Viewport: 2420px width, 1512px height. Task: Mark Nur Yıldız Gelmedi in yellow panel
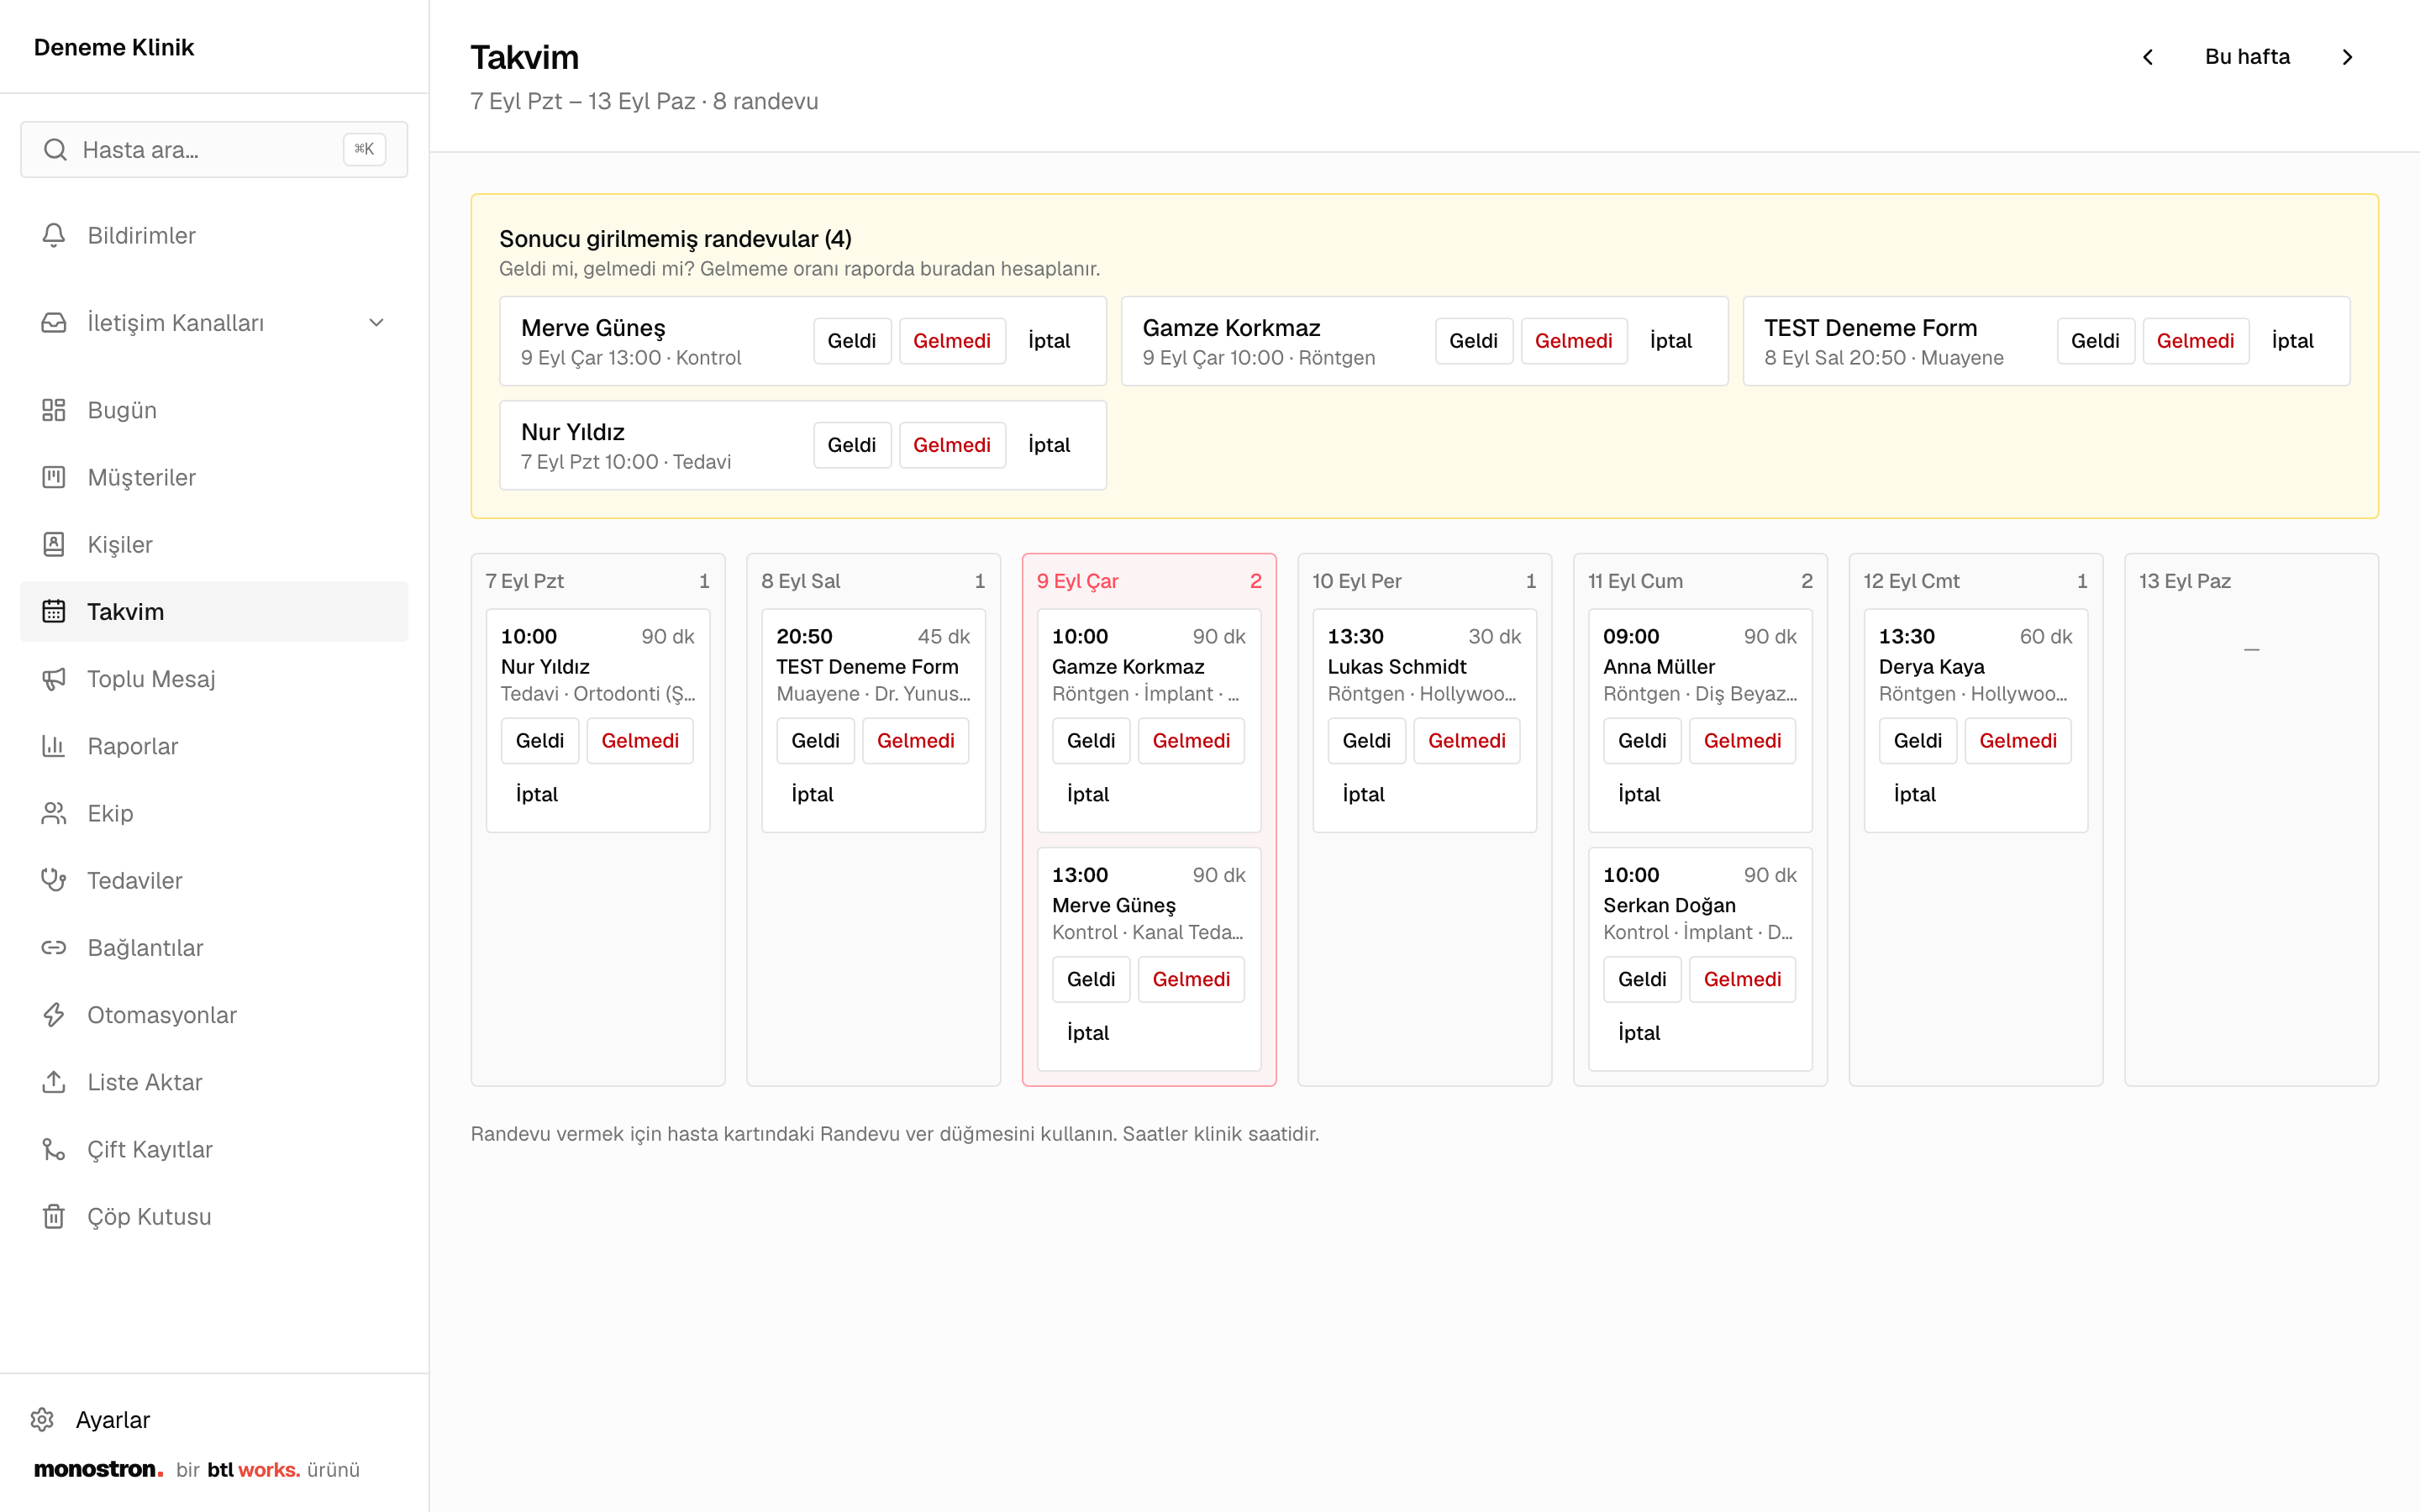(x=951, y=445)
